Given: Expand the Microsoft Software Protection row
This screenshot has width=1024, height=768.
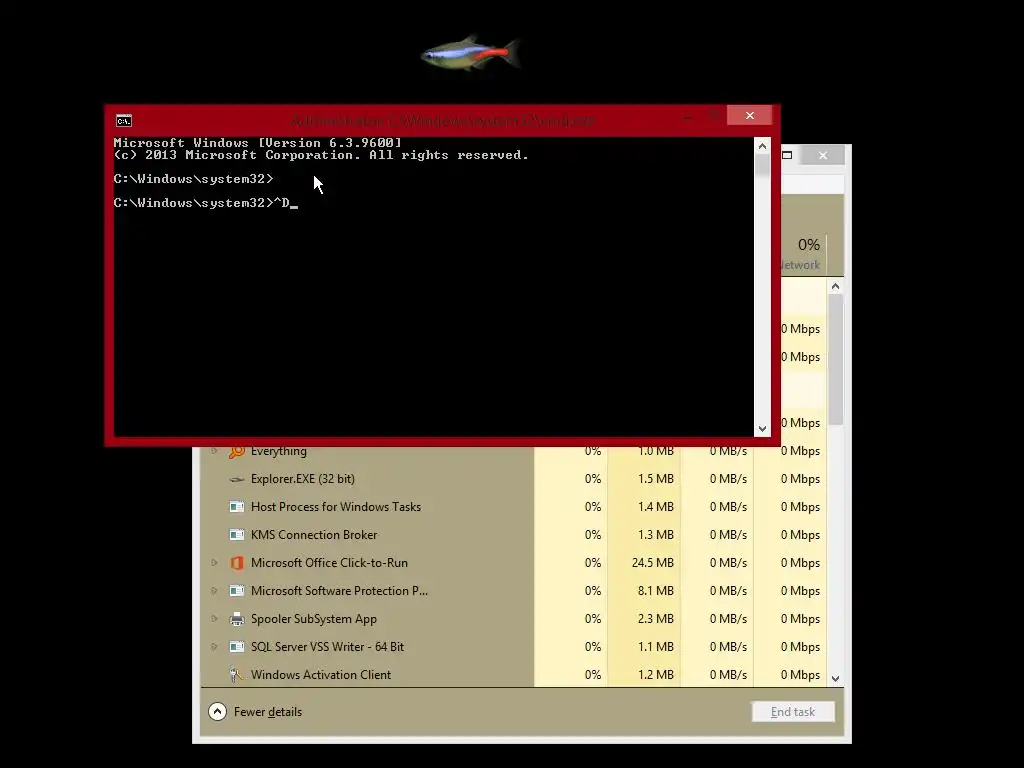Looking at the screenshot, I should tap(214, 591).
